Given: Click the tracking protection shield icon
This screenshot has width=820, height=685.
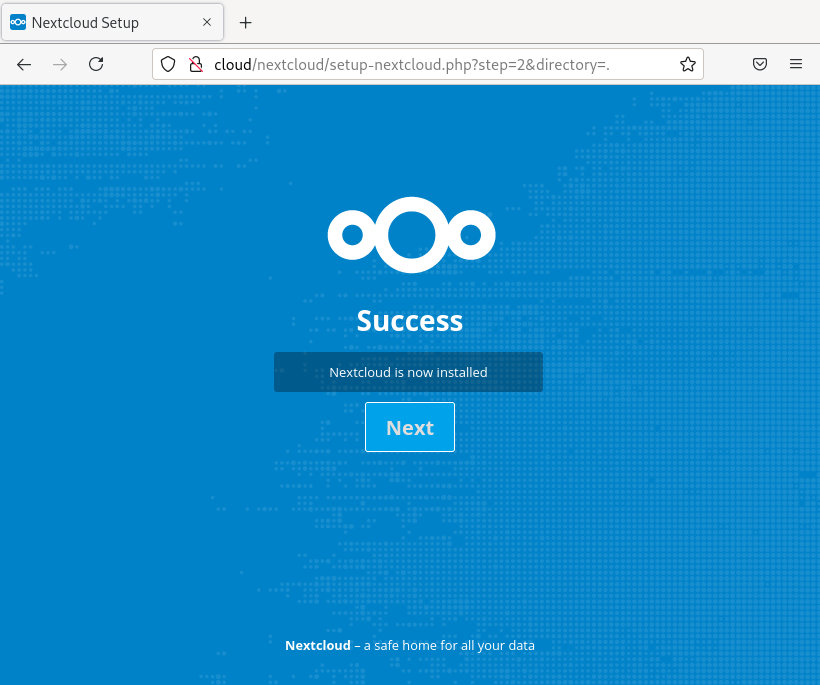Looking at the screenshot, I should (168, 64).
